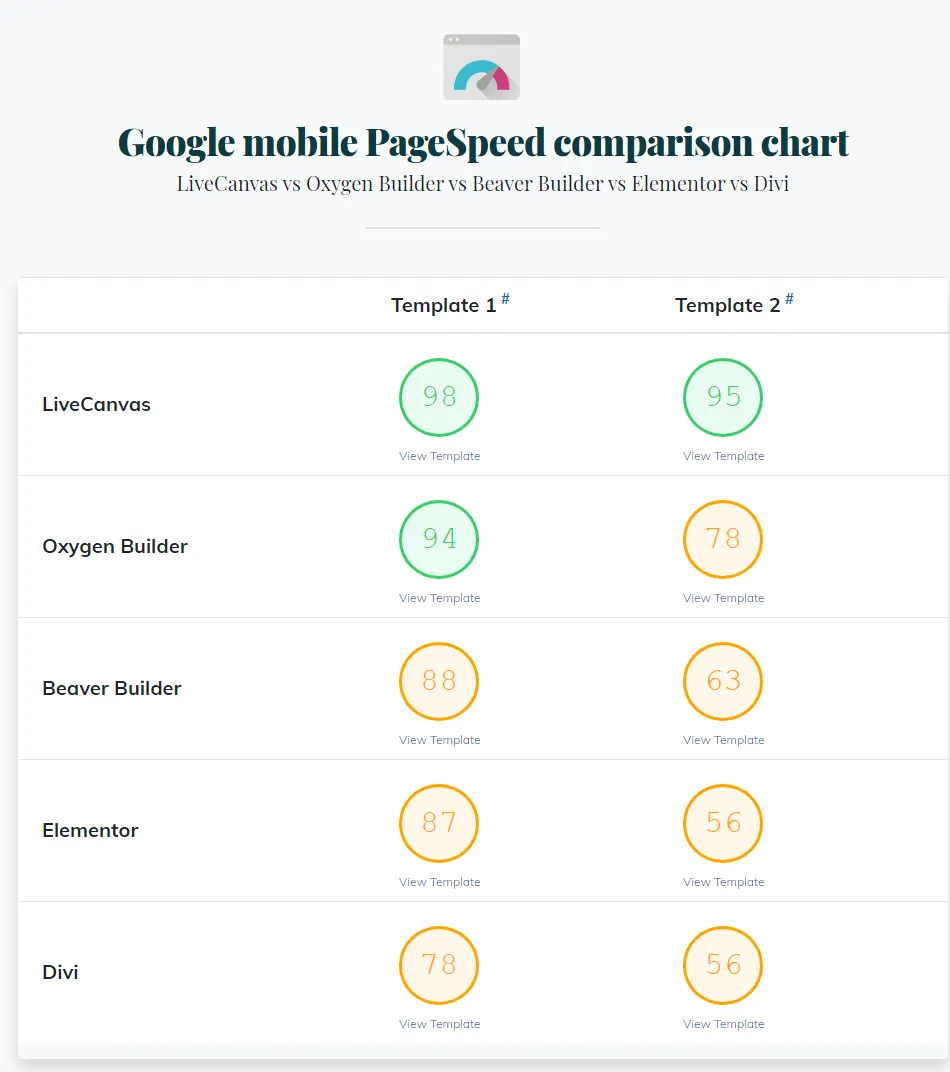View Template 1 for LiveCanvas
This screenshot has height=1072, width=950.
pyautogui.click(x=440, y=456)
